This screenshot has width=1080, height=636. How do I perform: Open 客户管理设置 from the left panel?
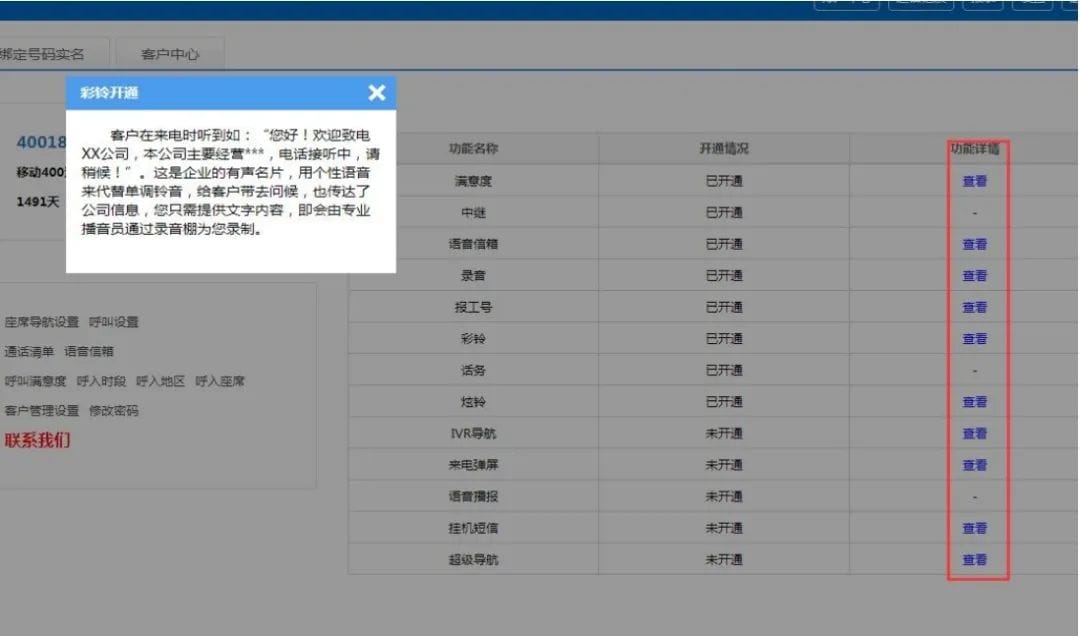(41, 410)
